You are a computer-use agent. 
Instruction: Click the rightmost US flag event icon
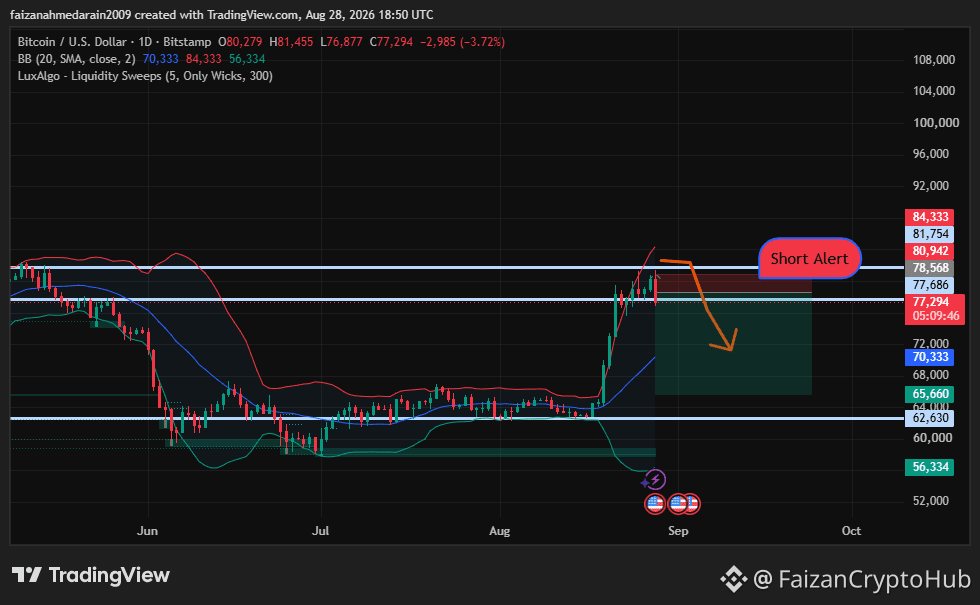click(694, 503)
